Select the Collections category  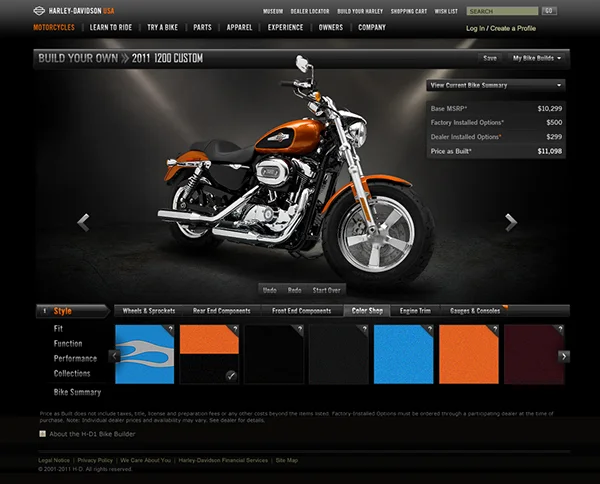click(x=72, y=373)
